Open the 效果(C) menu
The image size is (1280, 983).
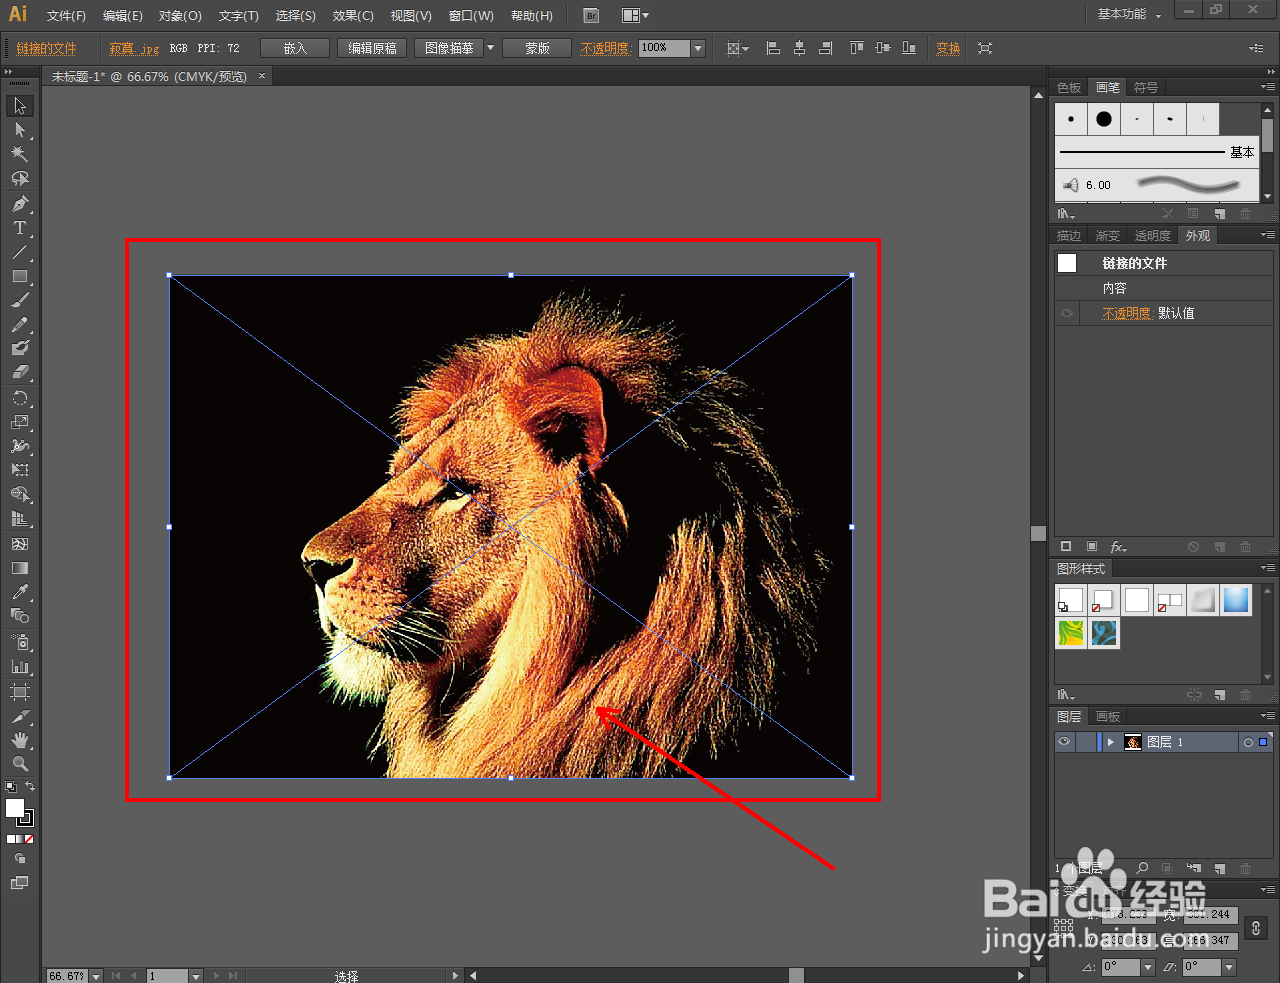(x=353, y=16)
